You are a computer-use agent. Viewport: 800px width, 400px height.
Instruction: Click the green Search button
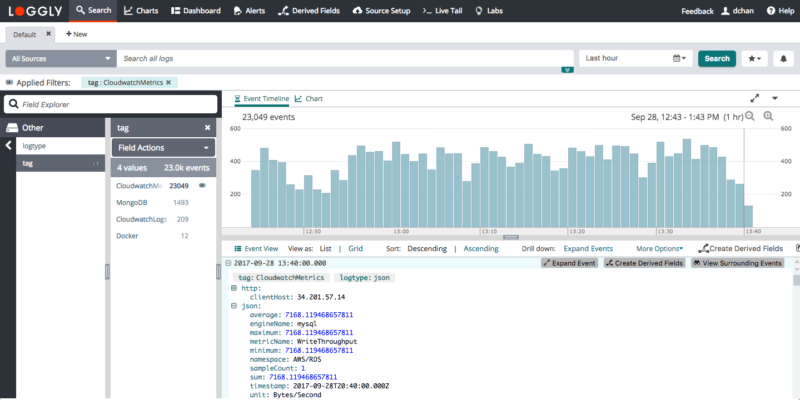[716, 59]
